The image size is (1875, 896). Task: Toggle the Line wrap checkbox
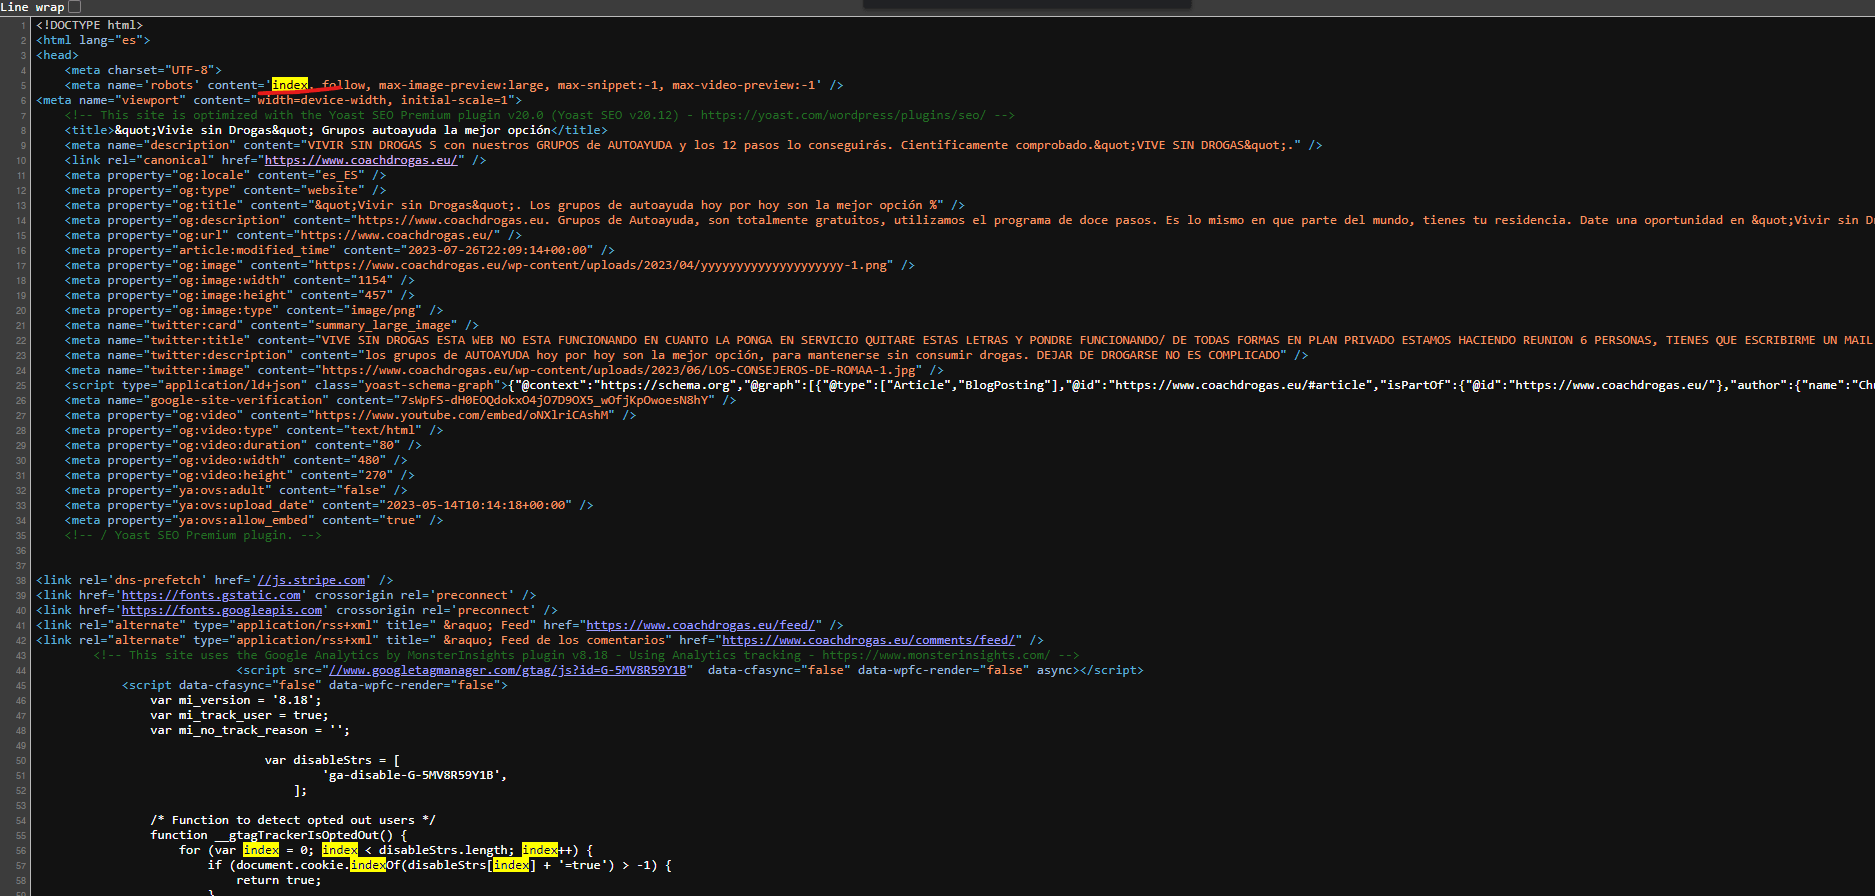click(74, 7)
